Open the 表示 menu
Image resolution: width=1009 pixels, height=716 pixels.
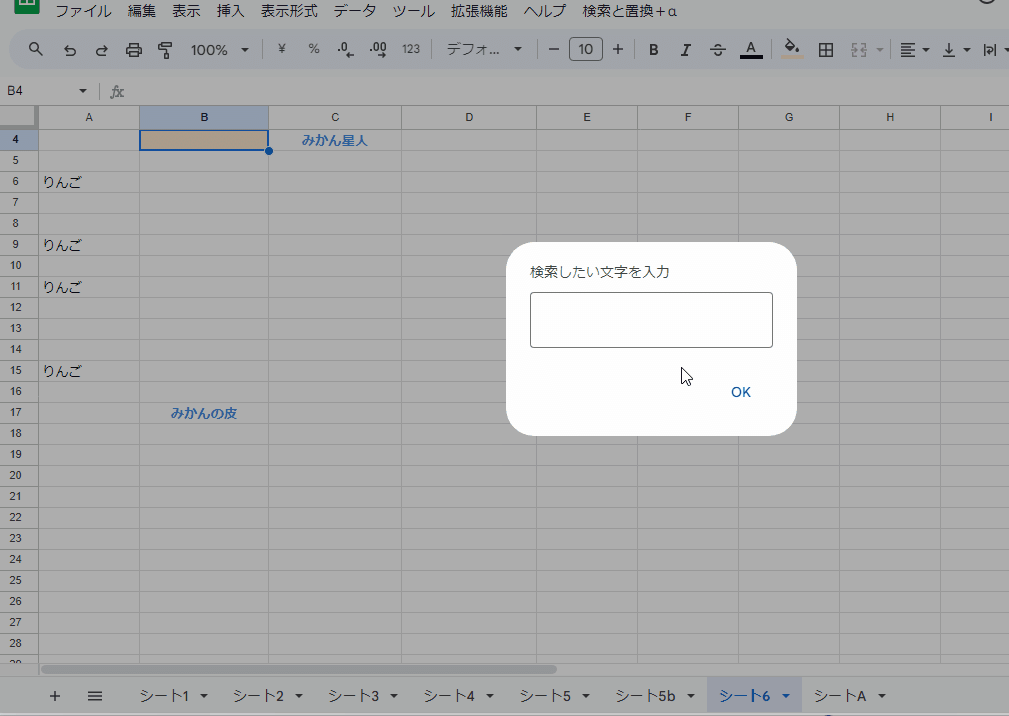[x=186, y=11]
